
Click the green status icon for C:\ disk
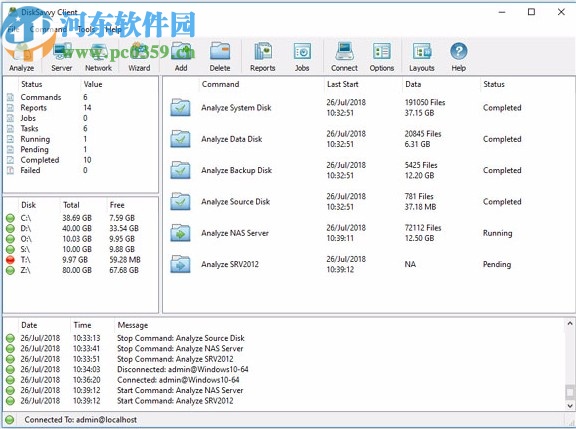pyautogui.click(x=10, y=218)
